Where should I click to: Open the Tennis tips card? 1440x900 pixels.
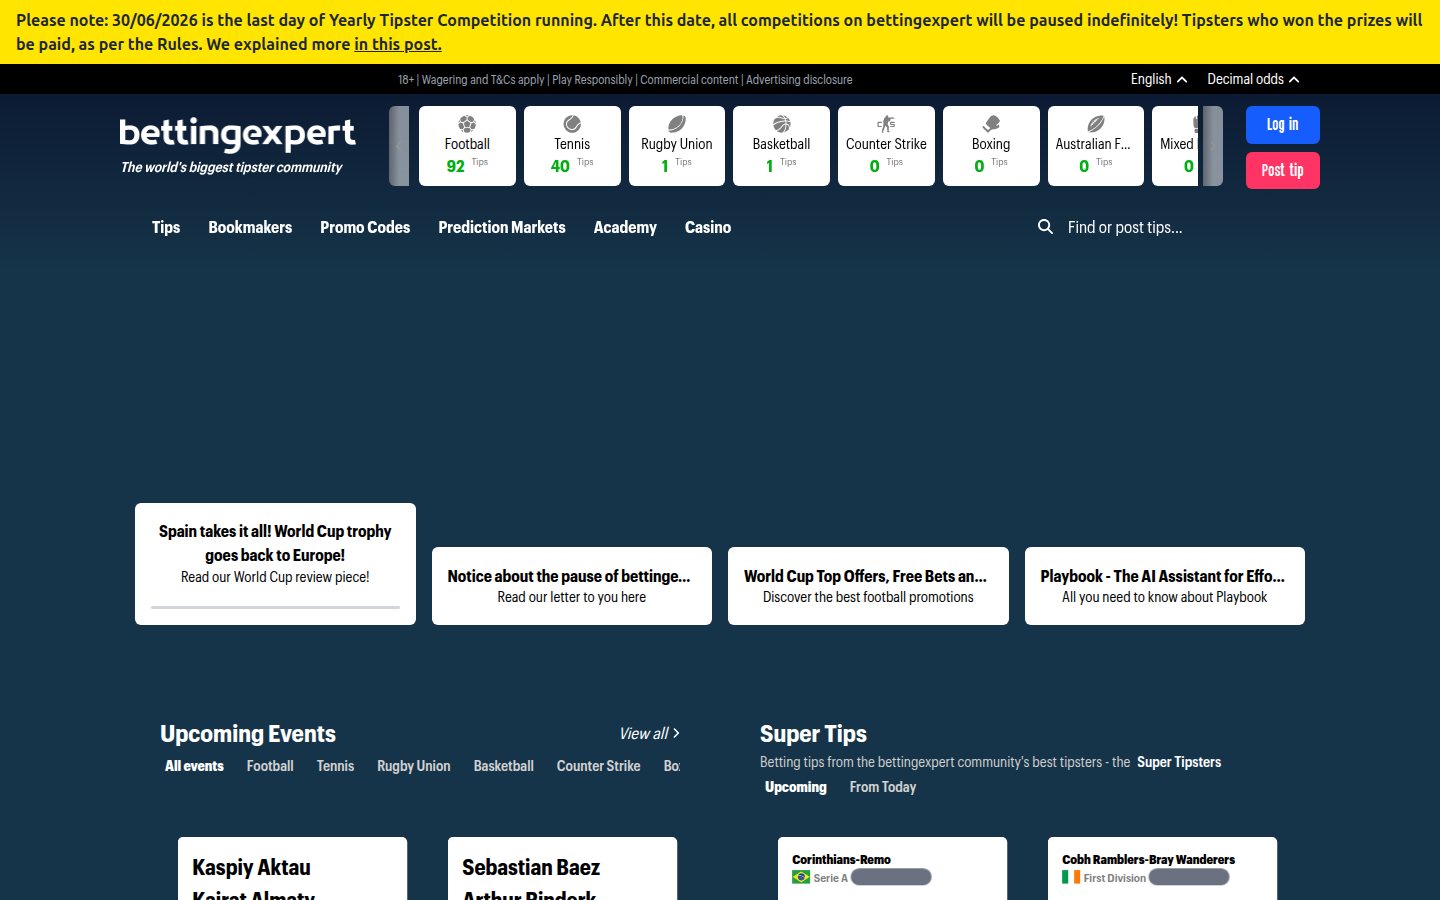coord(572,146)
